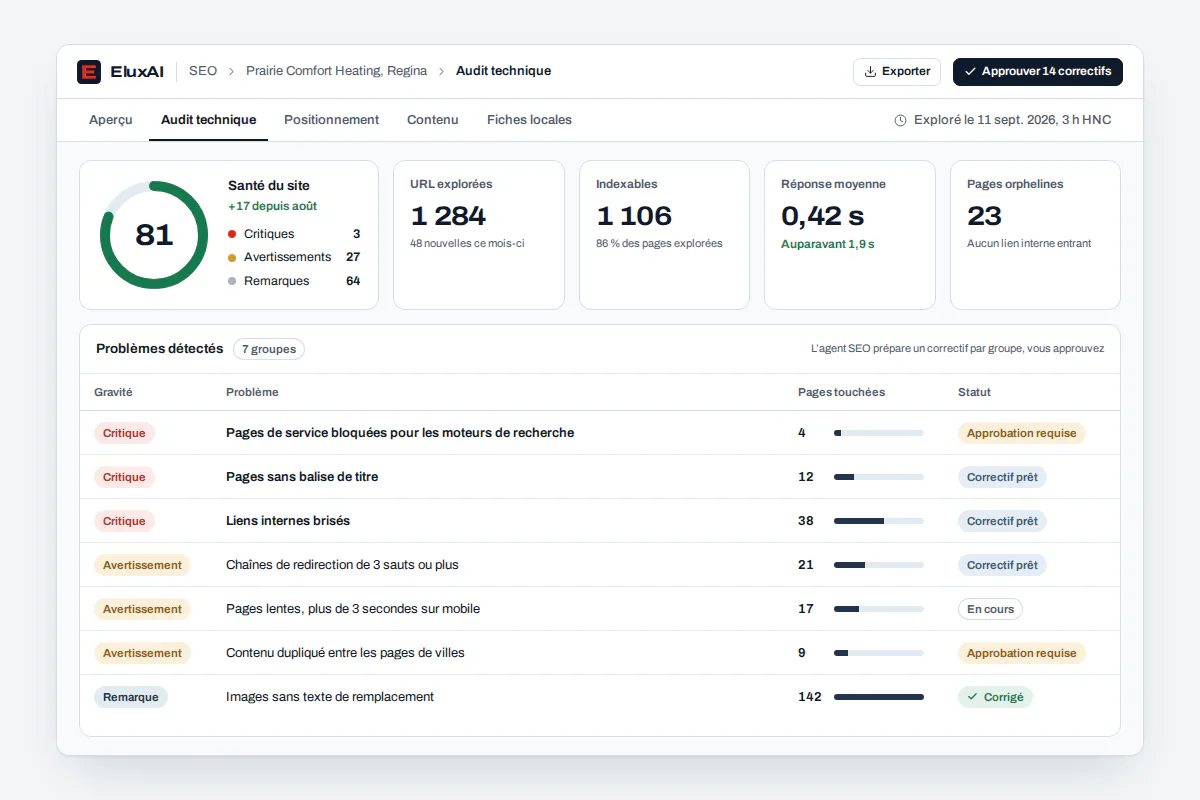Screen dimensions: 1200x800
Task: Click the Avertissements 27 row
Action: pyautogui.click(x=294, y=257)
